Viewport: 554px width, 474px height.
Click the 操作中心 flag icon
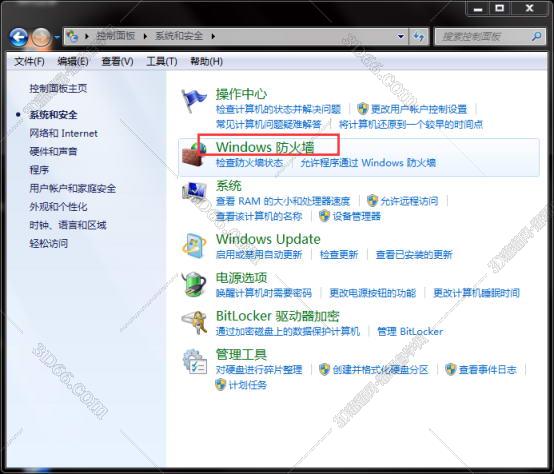tap(194, 101)
